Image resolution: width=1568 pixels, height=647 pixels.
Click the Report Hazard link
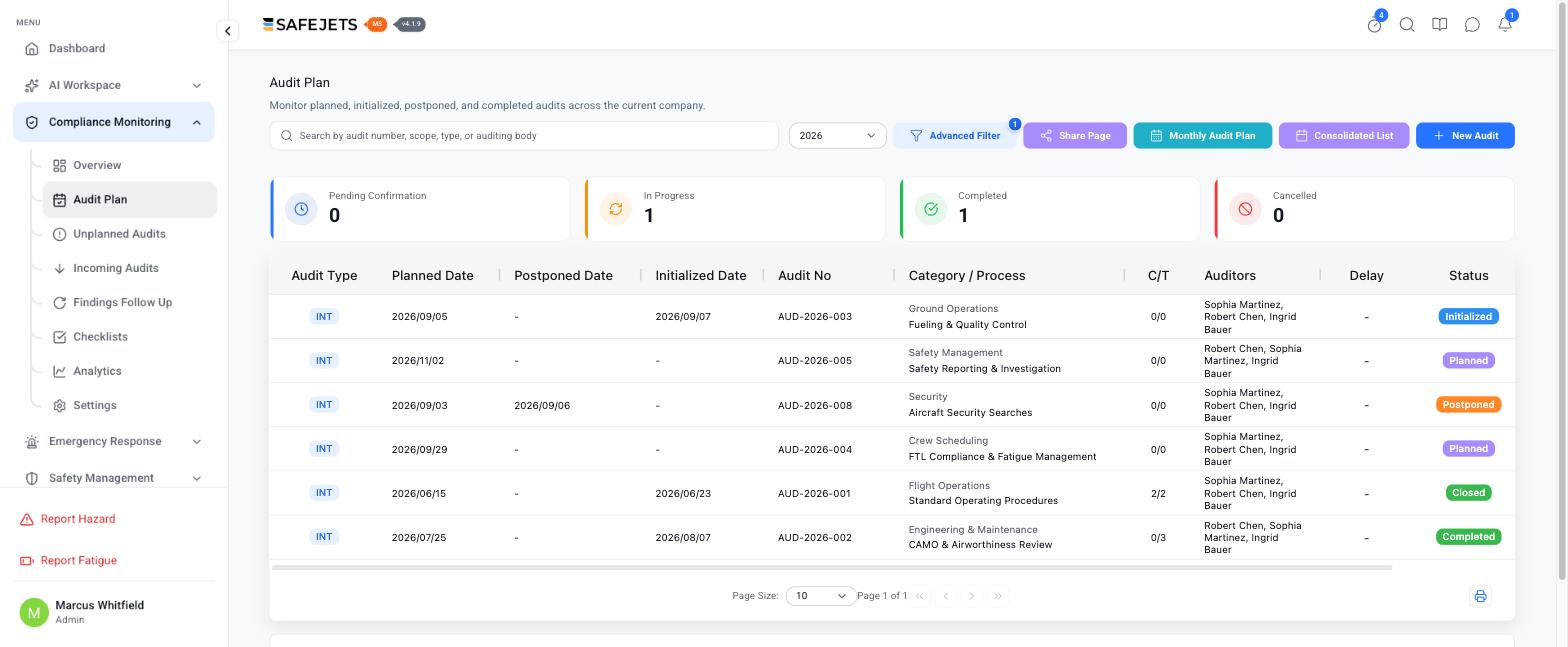click(68, 519)
